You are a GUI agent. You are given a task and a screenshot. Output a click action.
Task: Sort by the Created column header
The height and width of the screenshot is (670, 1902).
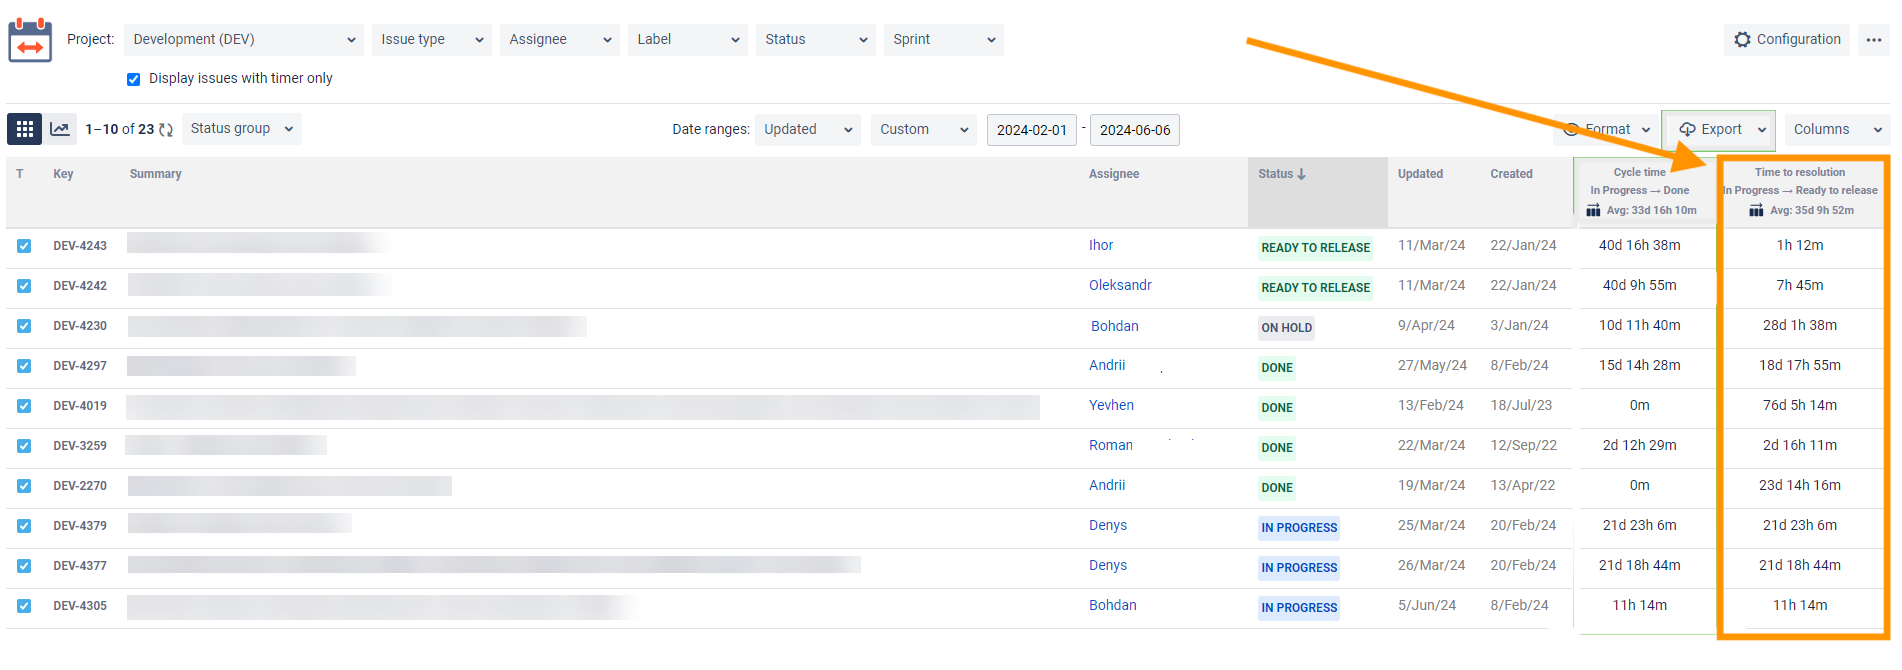[1511, 174]
